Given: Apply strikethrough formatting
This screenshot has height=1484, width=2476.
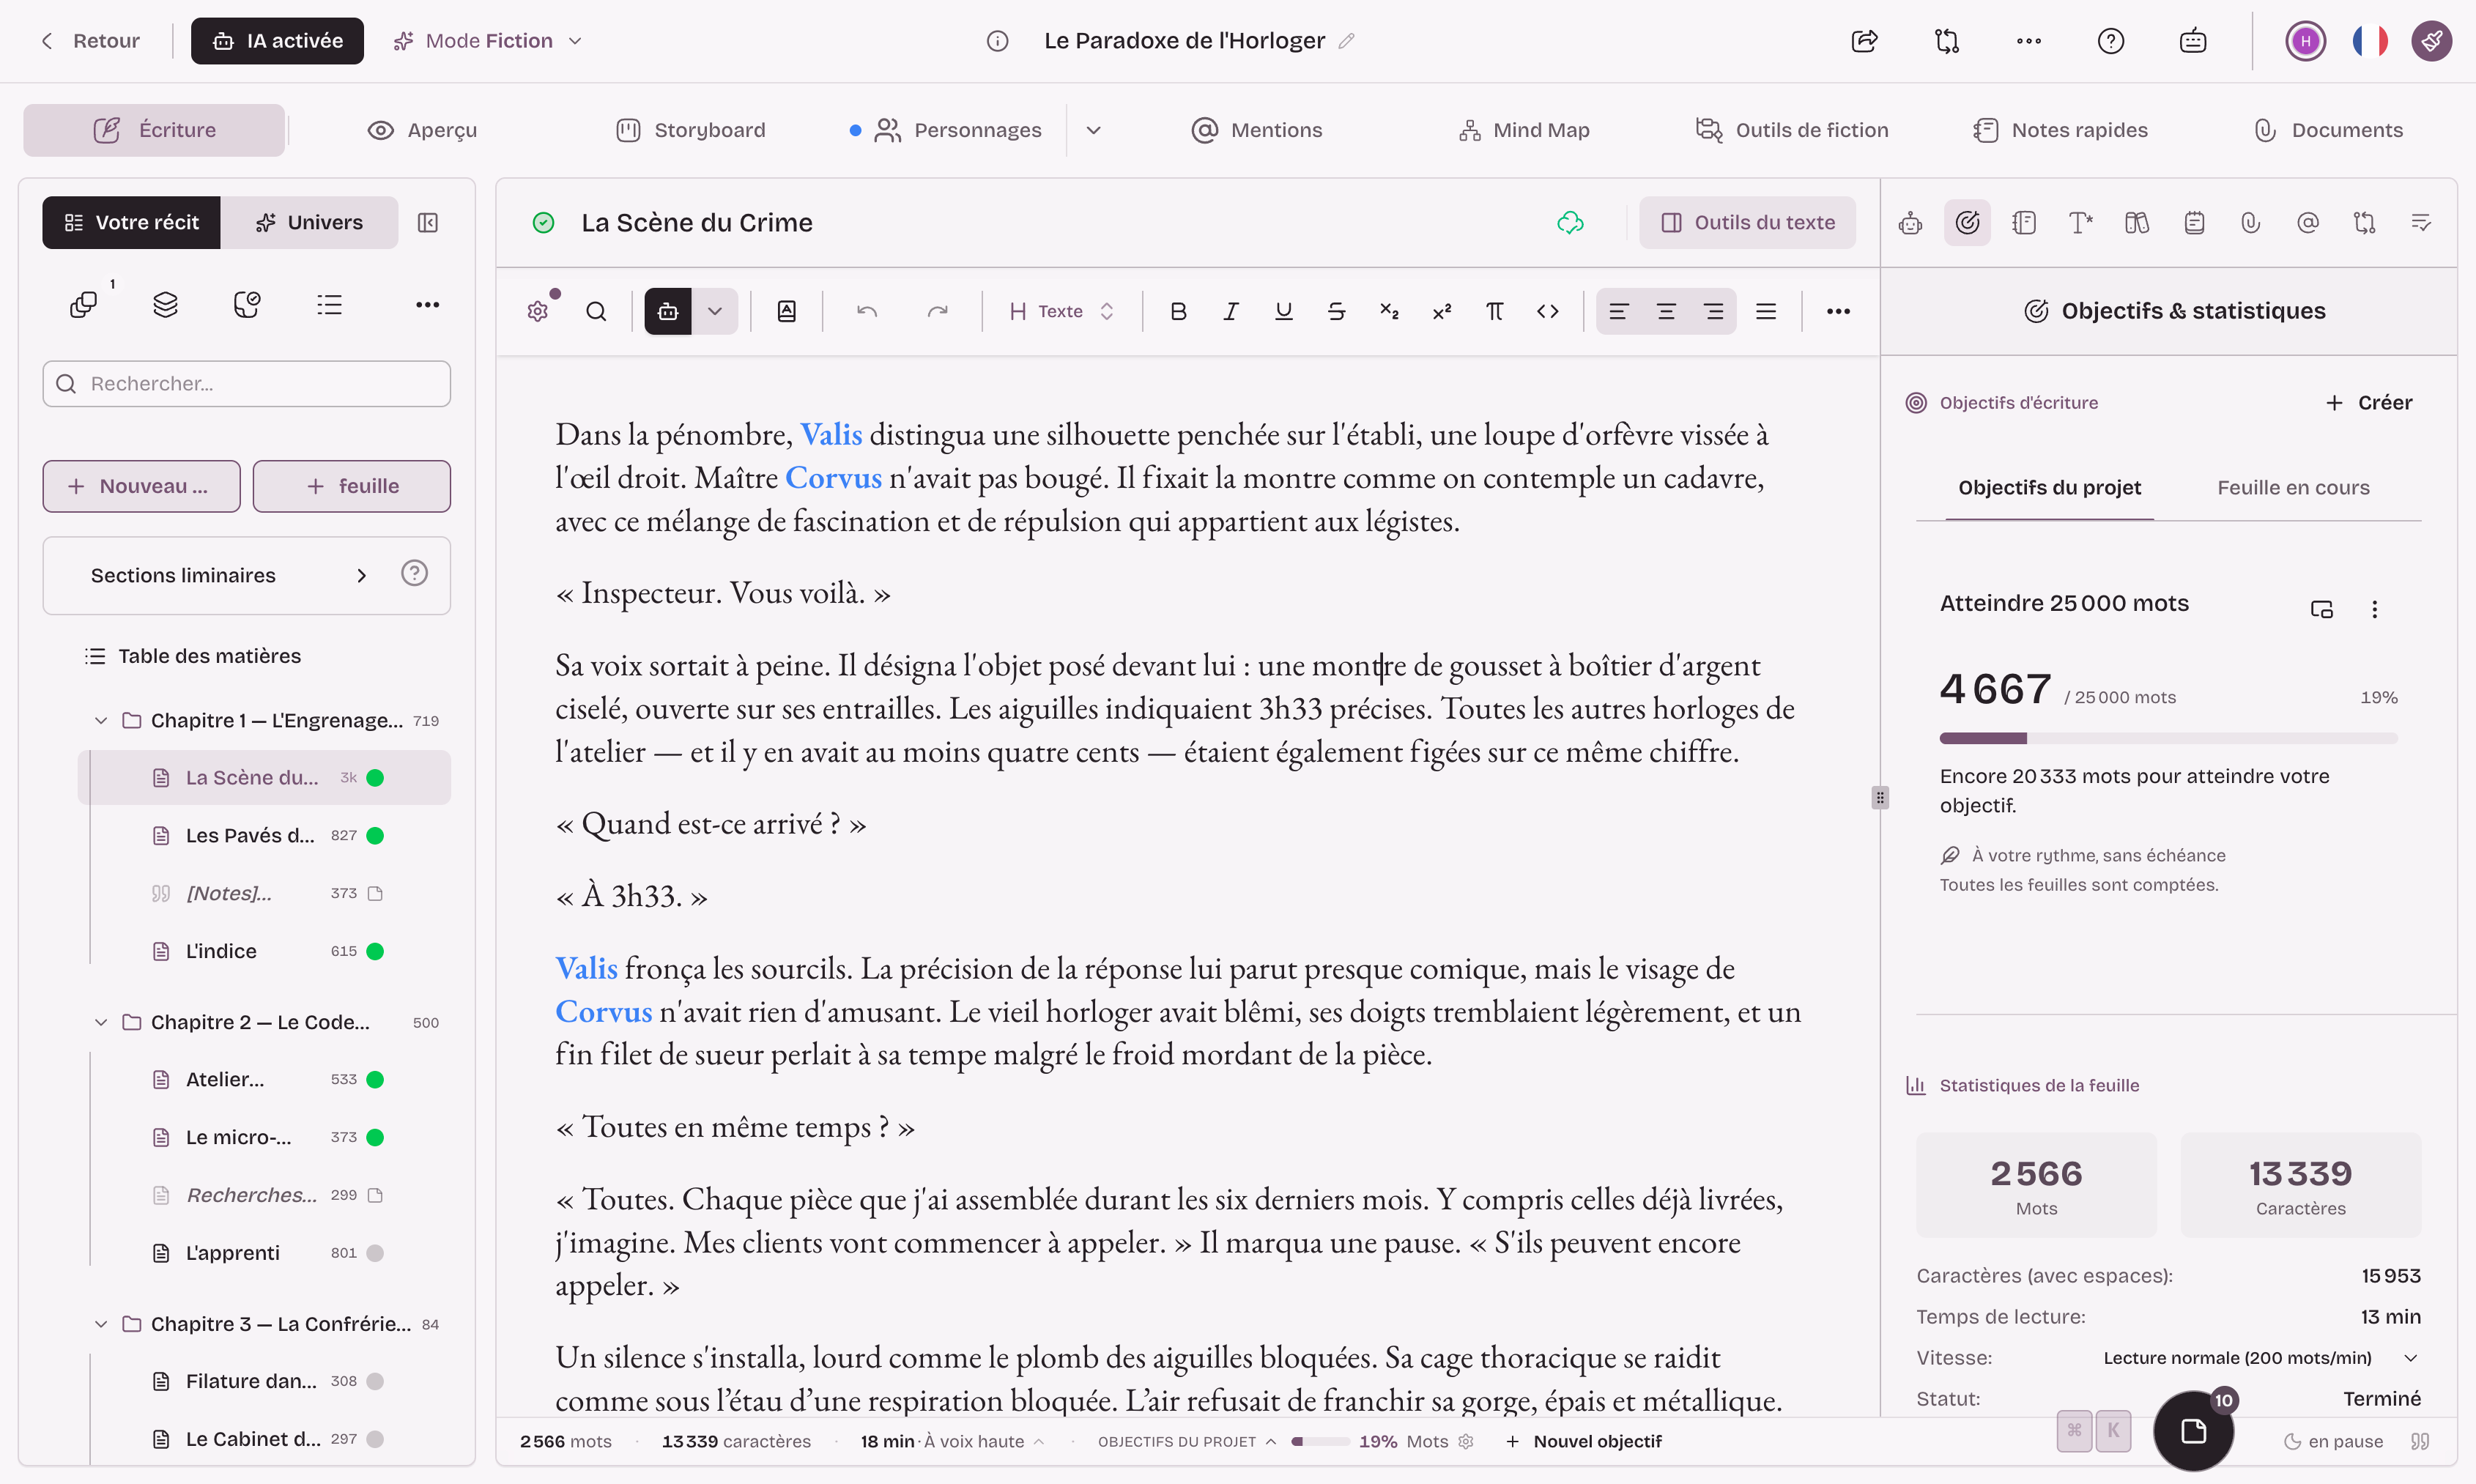Looking at the screenshot, I should 1336,312.
